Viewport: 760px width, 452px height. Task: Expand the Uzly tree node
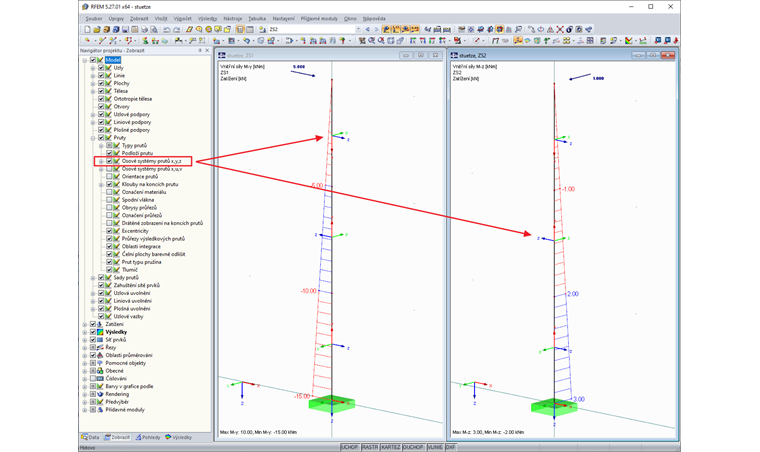coord(93,68)
